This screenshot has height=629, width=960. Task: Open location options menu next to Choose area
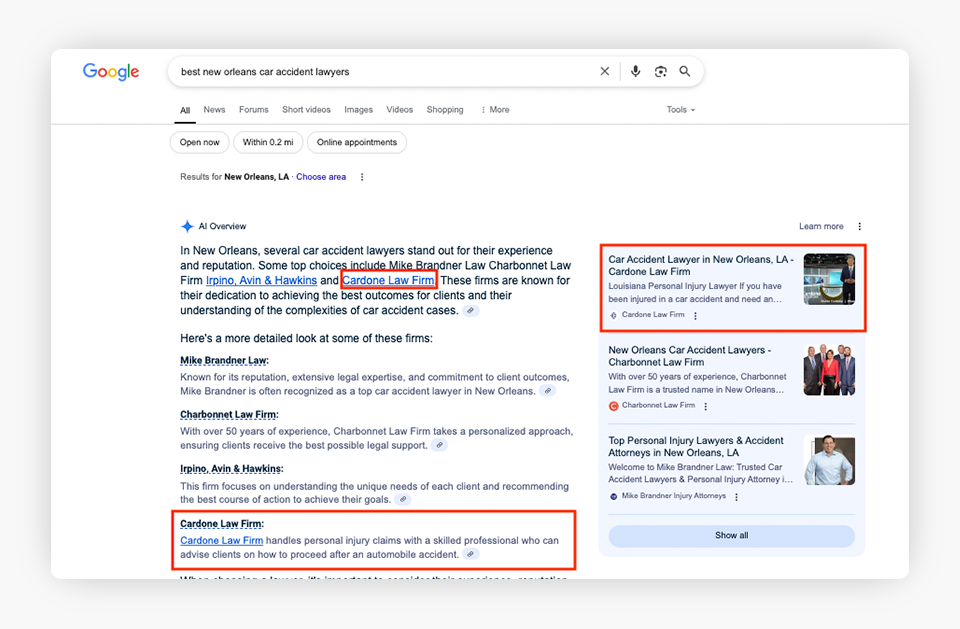tap(362, 177)
